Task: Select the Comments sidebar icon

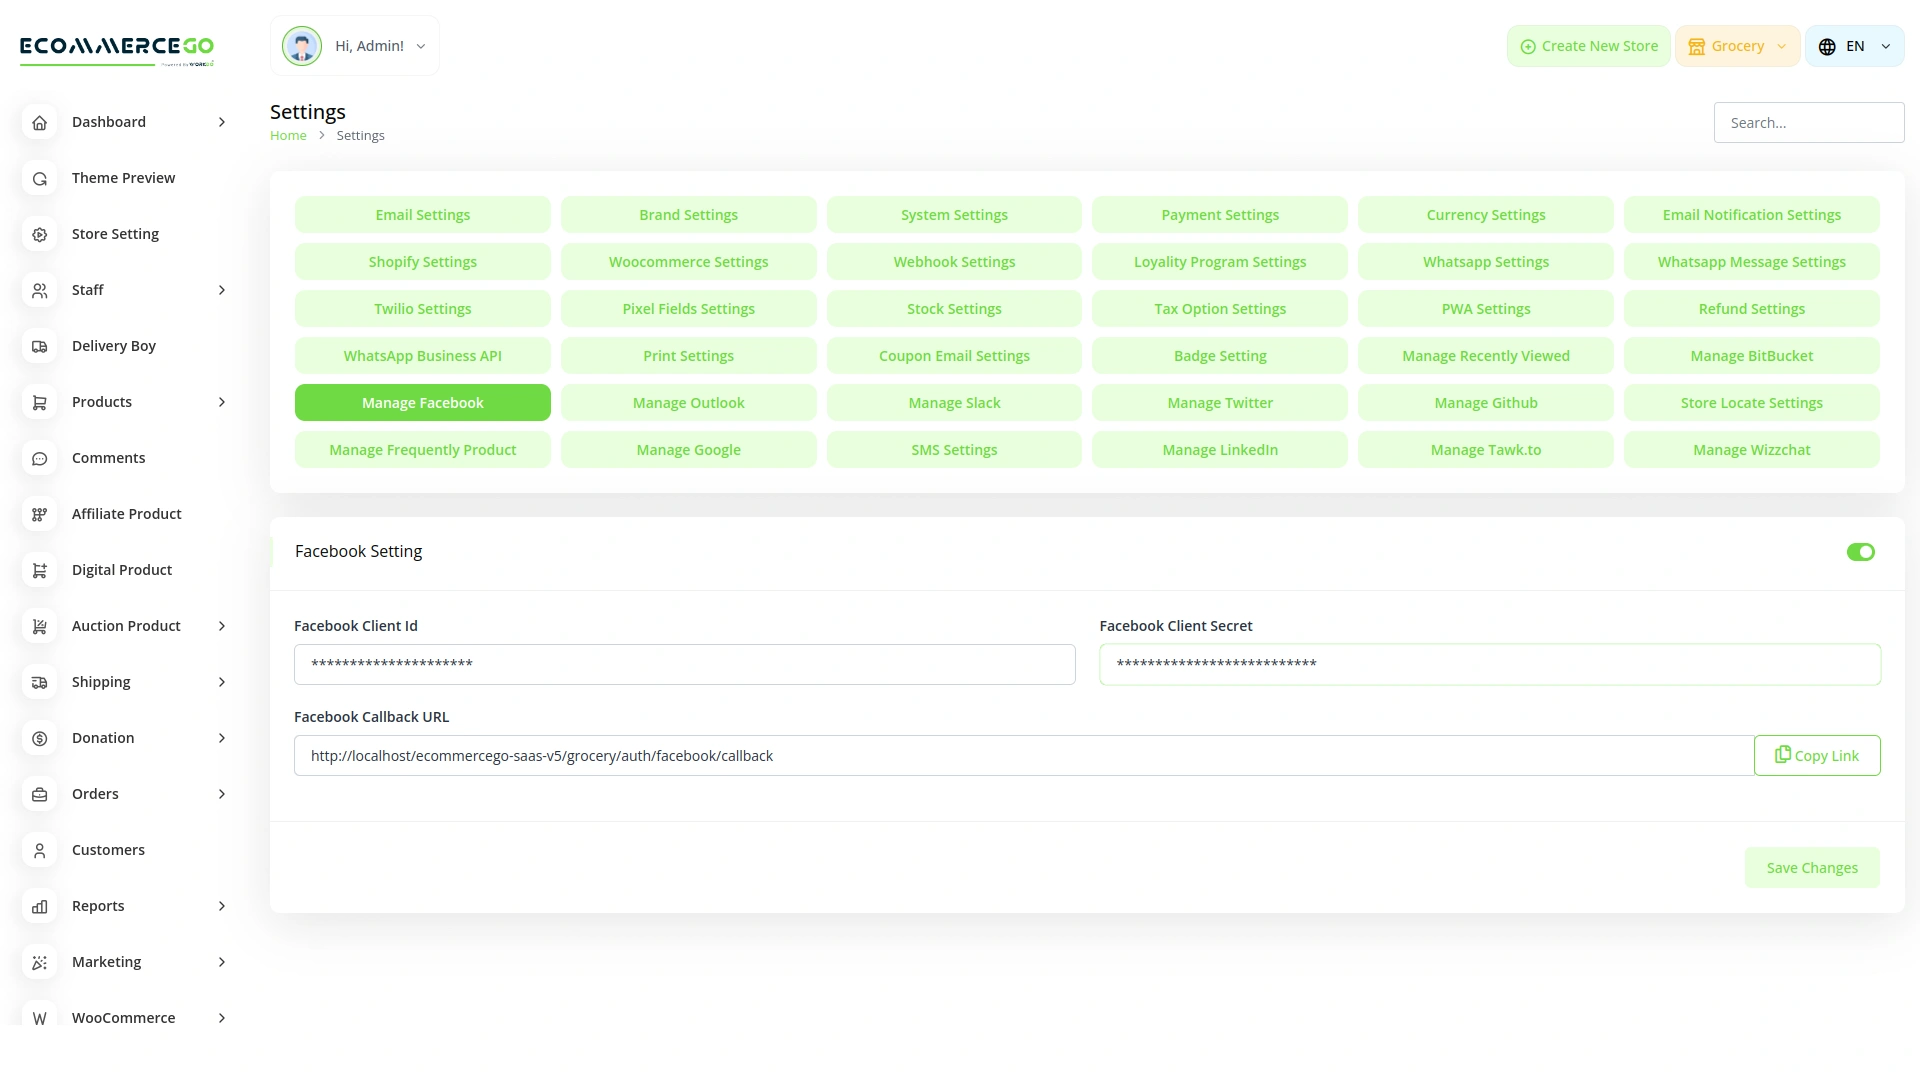Action: pyautogui.click(x=40, y=458)
